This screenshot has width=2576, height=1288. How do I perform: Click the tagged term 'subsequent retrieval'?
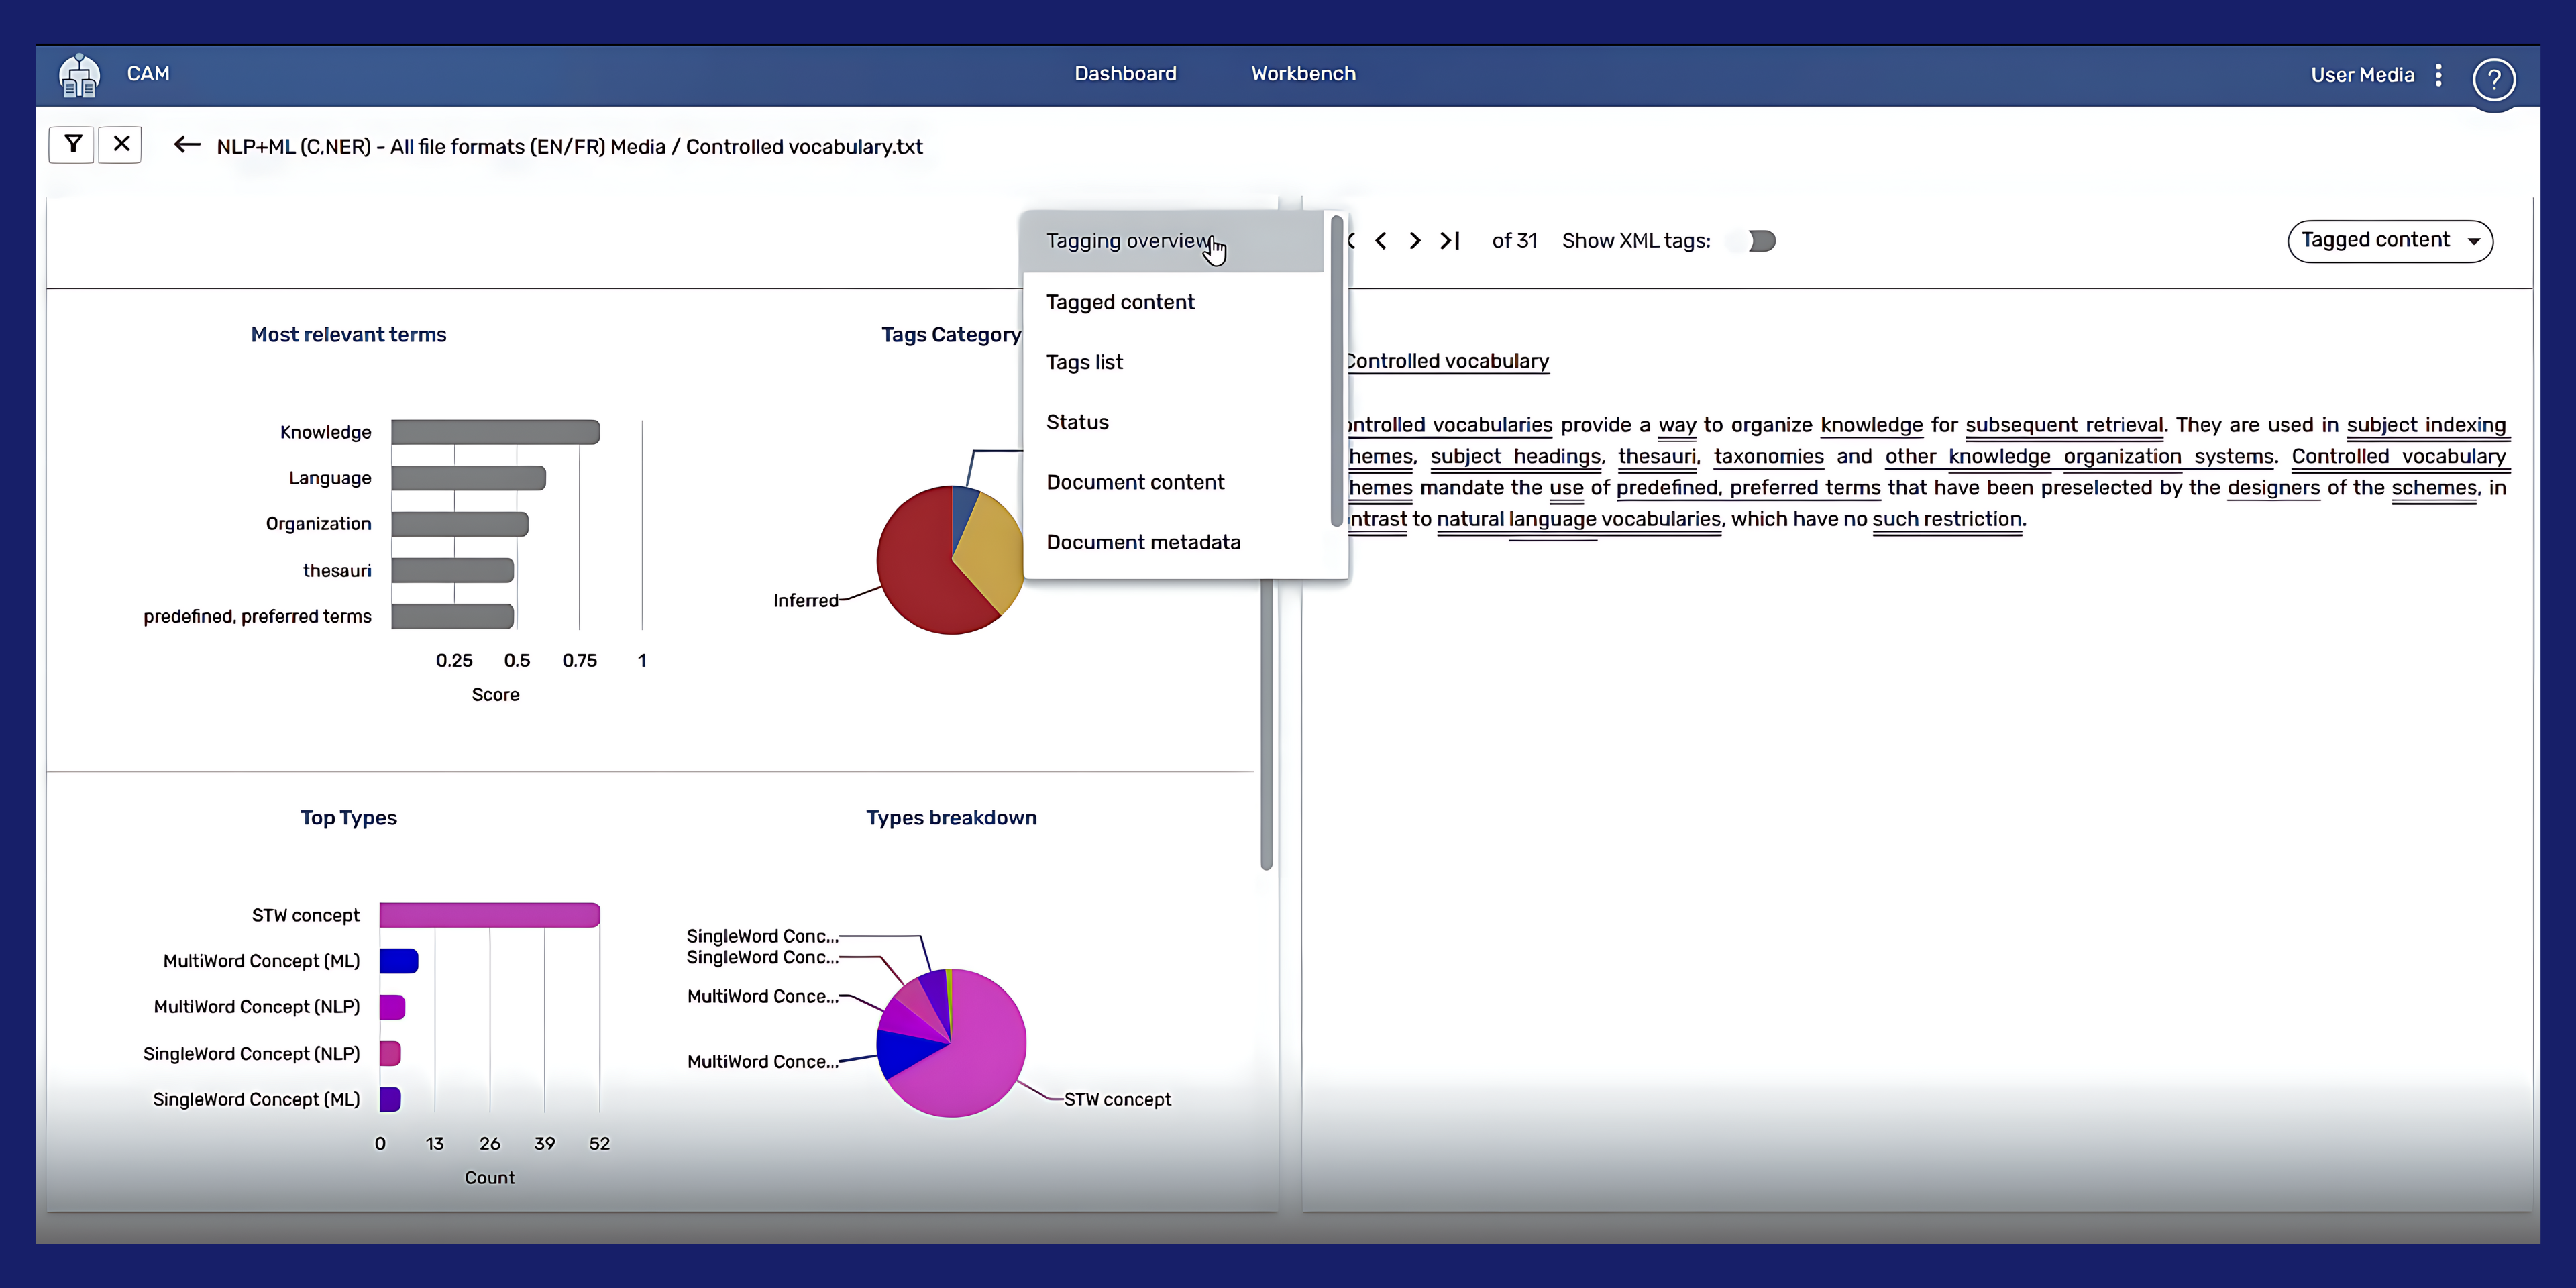pyautogui.click(x=2063, y=425)
